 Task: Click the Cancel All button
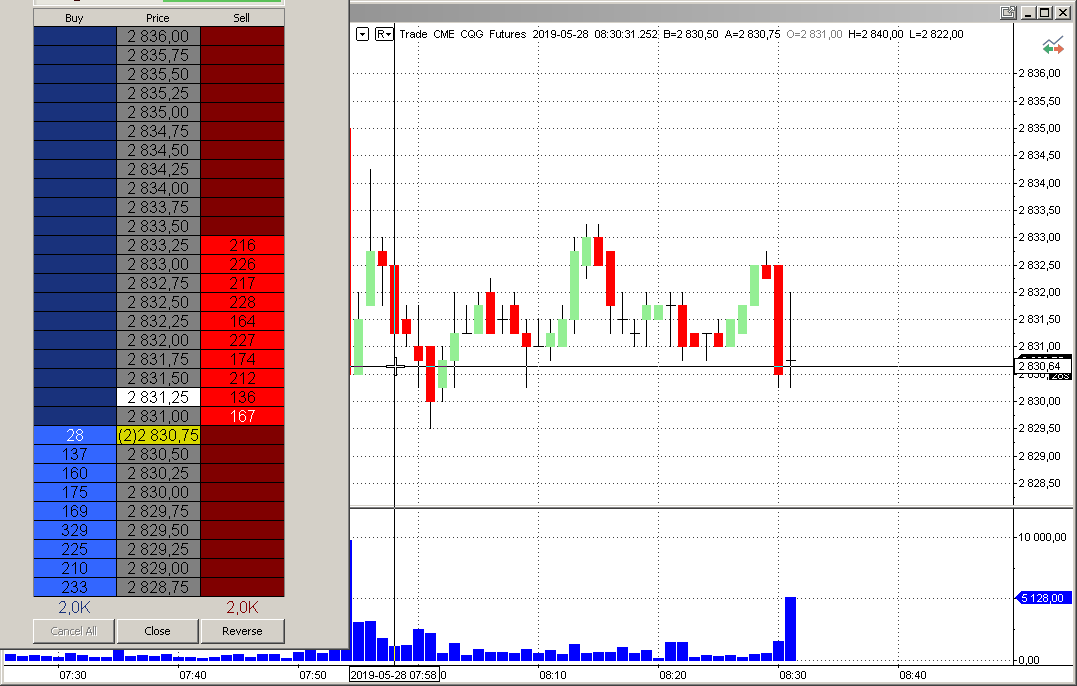click(74, 631)
